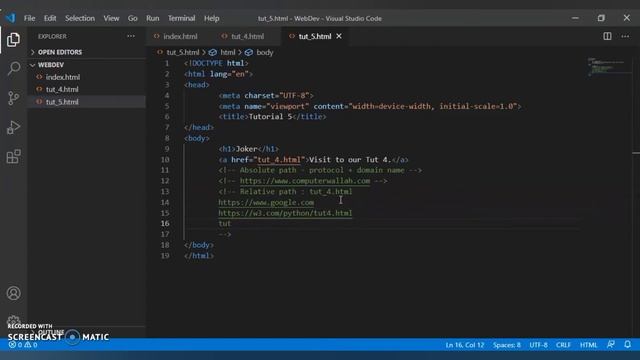
Task: Follow the tut_4.html href link on line 10
Action: [x=279, y=160]
